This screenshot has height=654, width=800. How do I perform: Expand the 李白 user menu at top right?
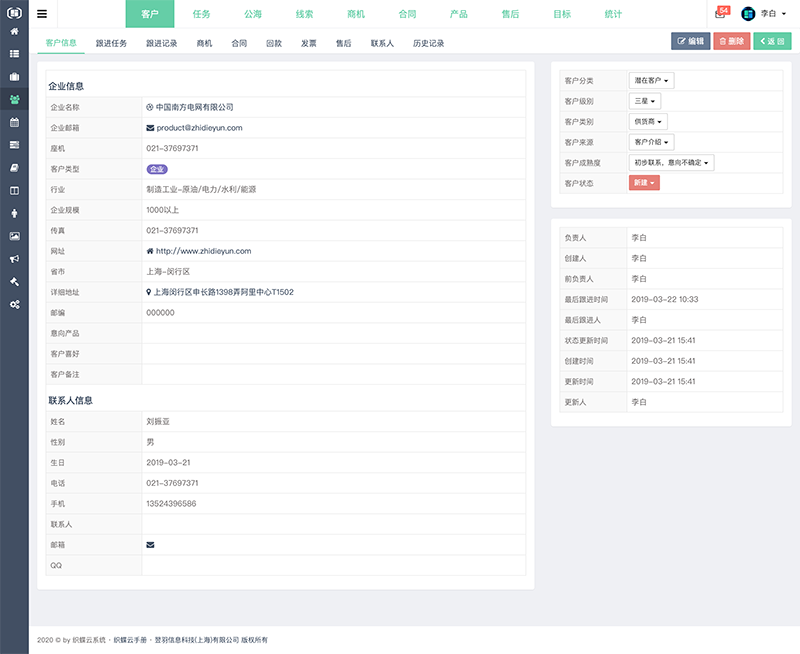tap(770, 13)
